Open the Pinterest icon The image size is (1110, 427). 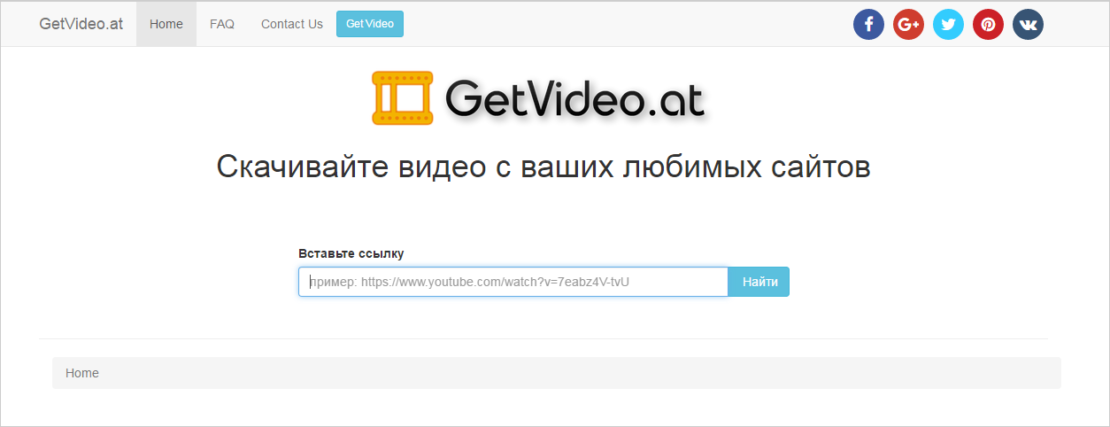coord(988,24)
